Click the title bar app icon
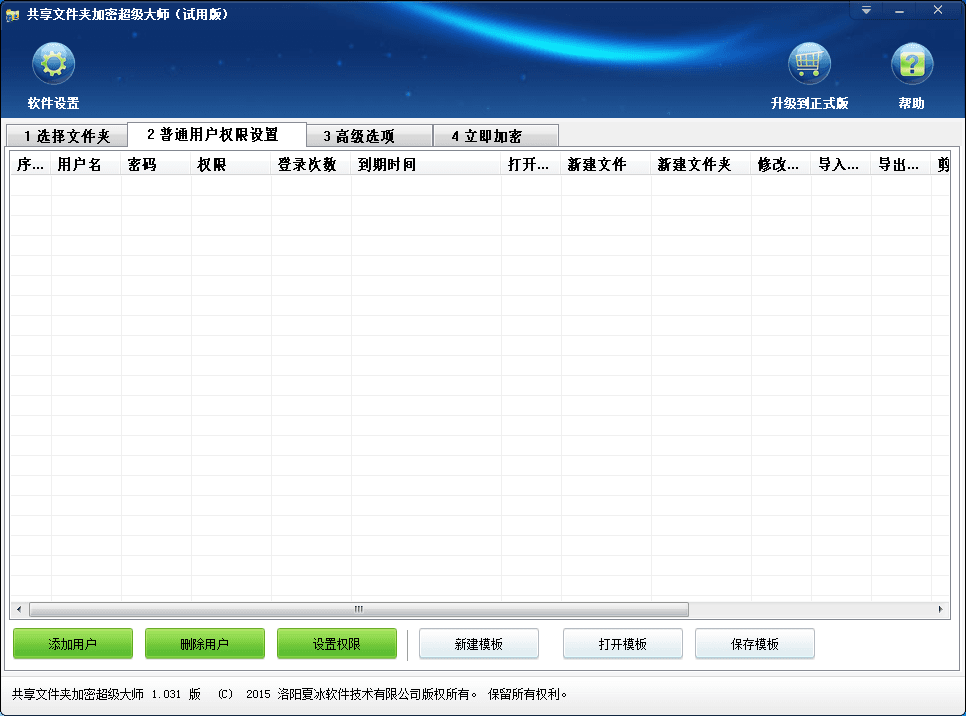 tap(12, 14)
